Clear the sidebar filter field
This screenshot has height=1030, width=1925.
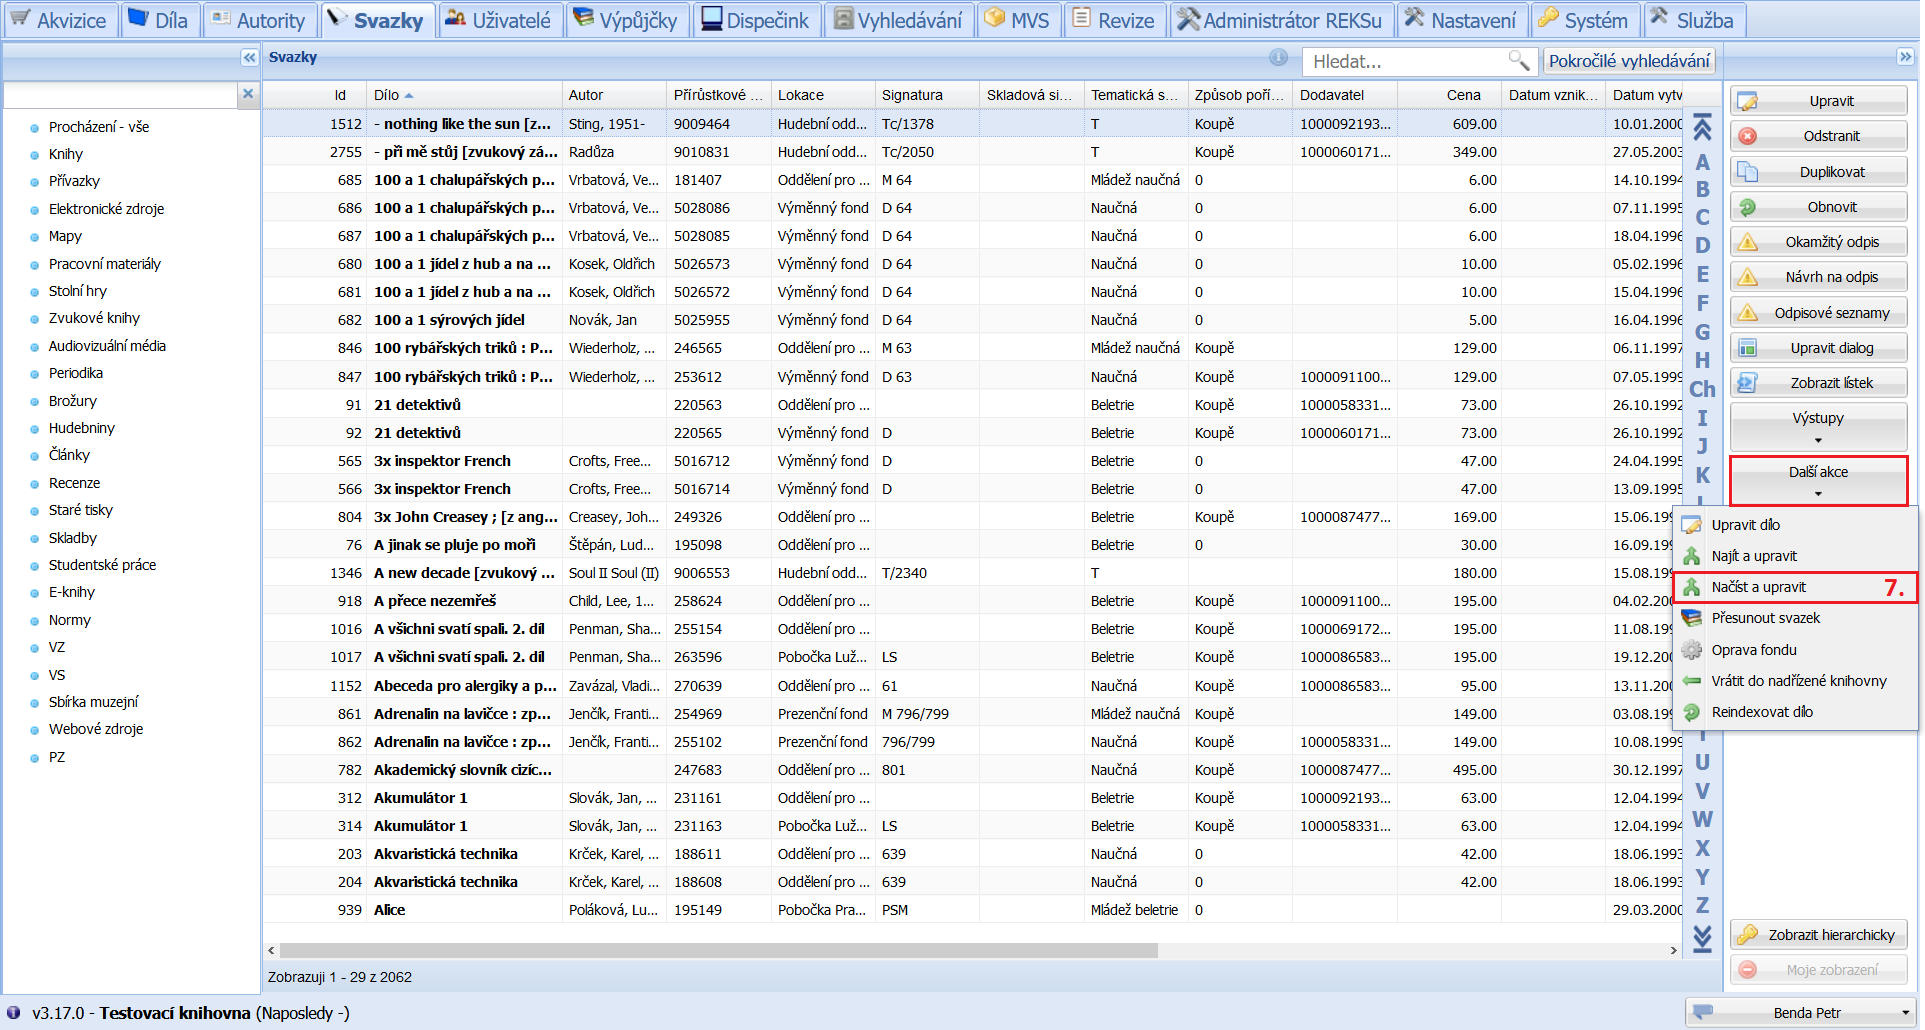[248, 94]
